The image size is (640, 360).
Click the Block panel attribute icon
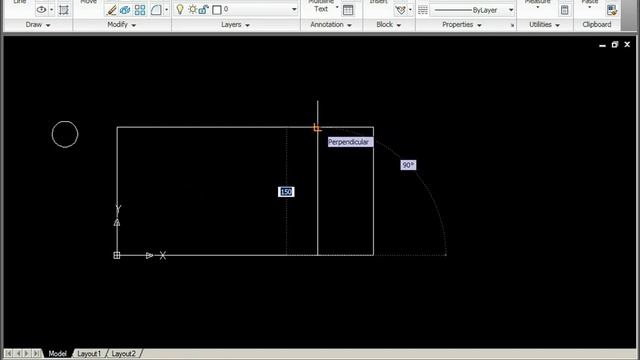[401, 10]
